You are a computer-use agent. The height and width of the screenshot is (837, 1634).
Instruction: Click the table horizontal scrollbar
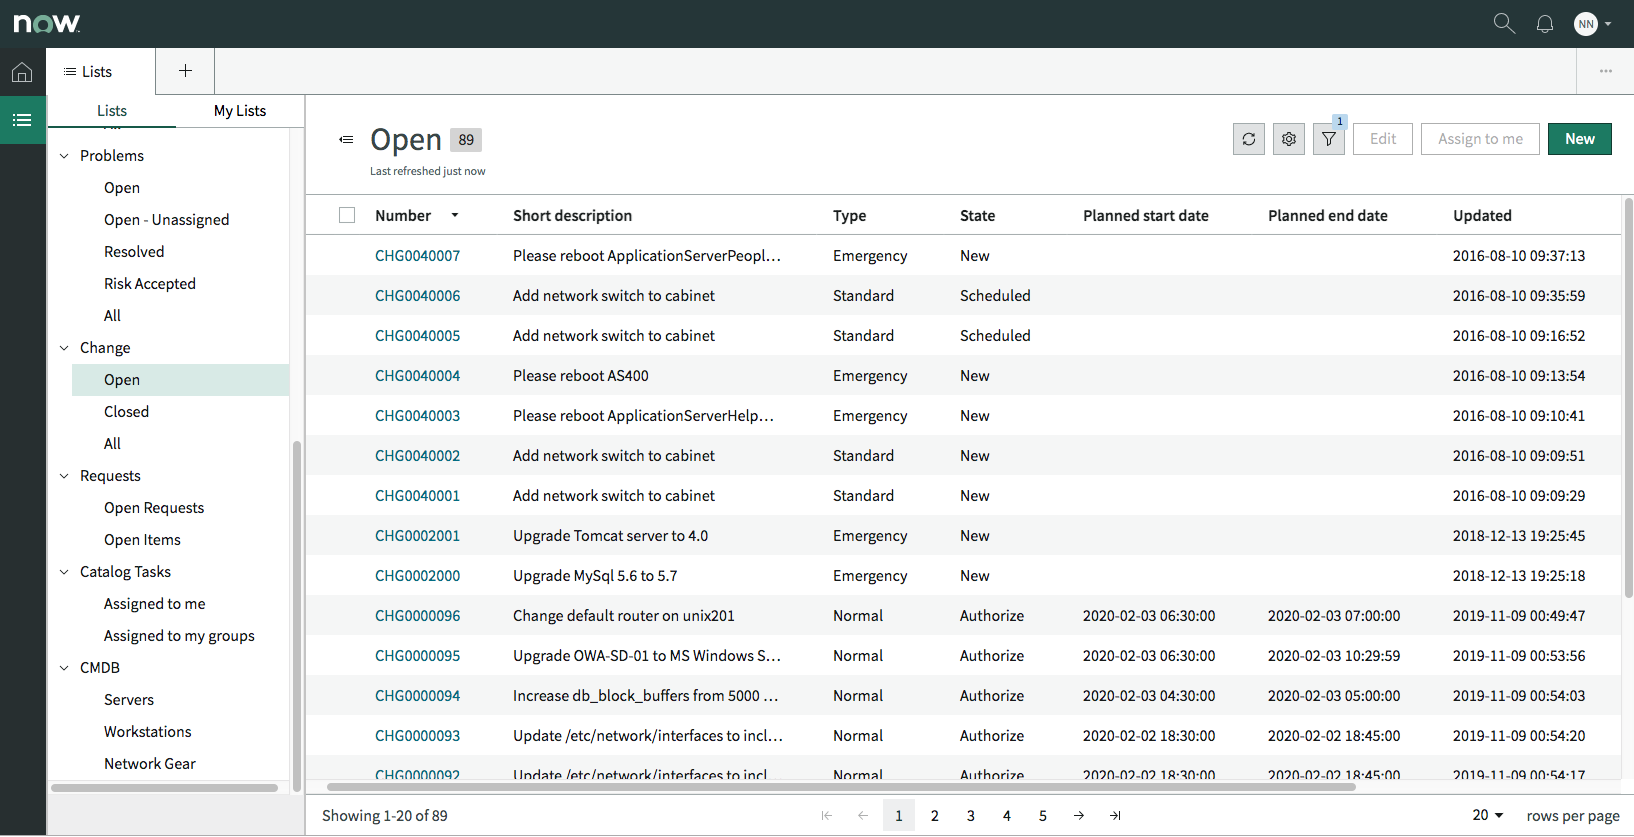(841, 787)
